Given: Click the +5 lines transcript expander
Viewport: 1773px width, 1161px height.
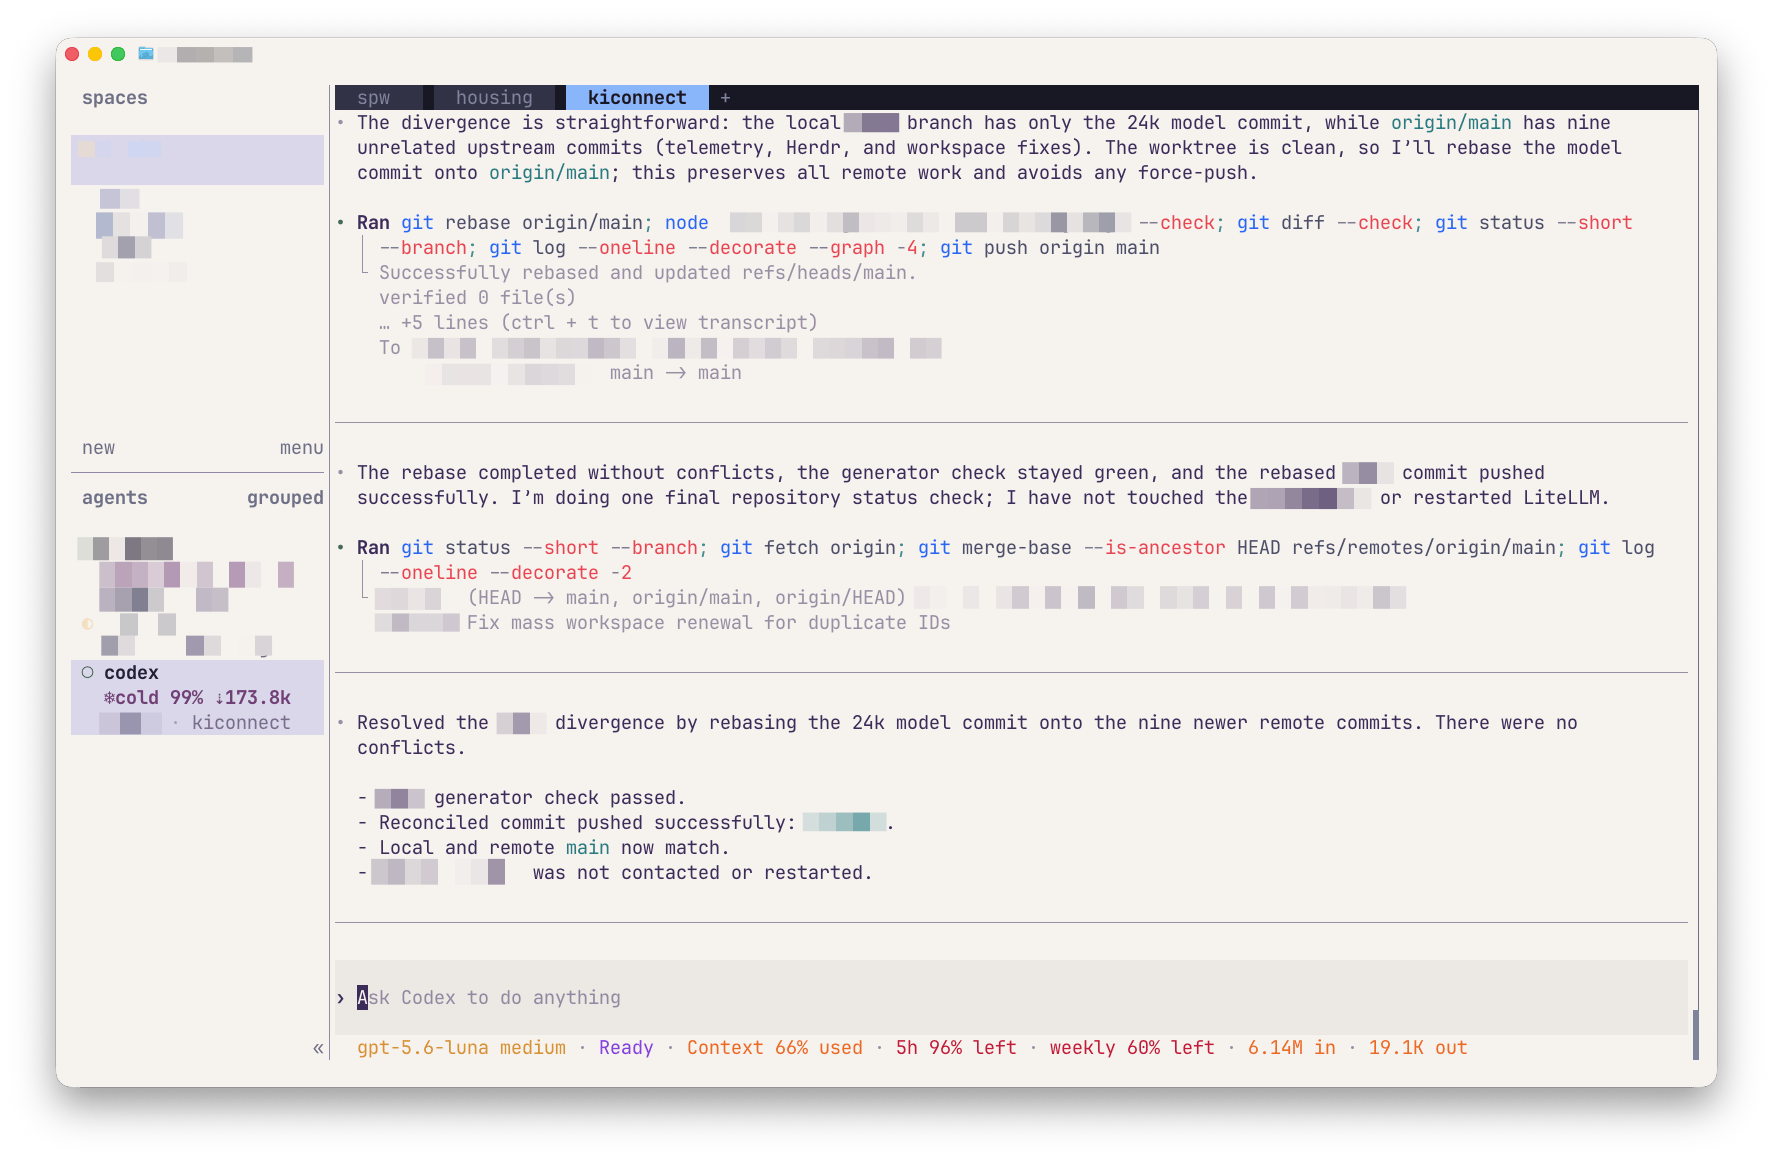Looking at the screenshot, I should (x=598, y=323).
